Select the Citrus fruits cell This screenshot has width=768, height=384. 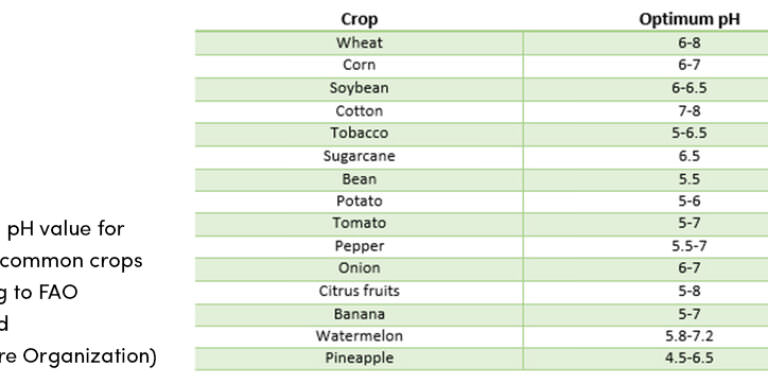359,291
